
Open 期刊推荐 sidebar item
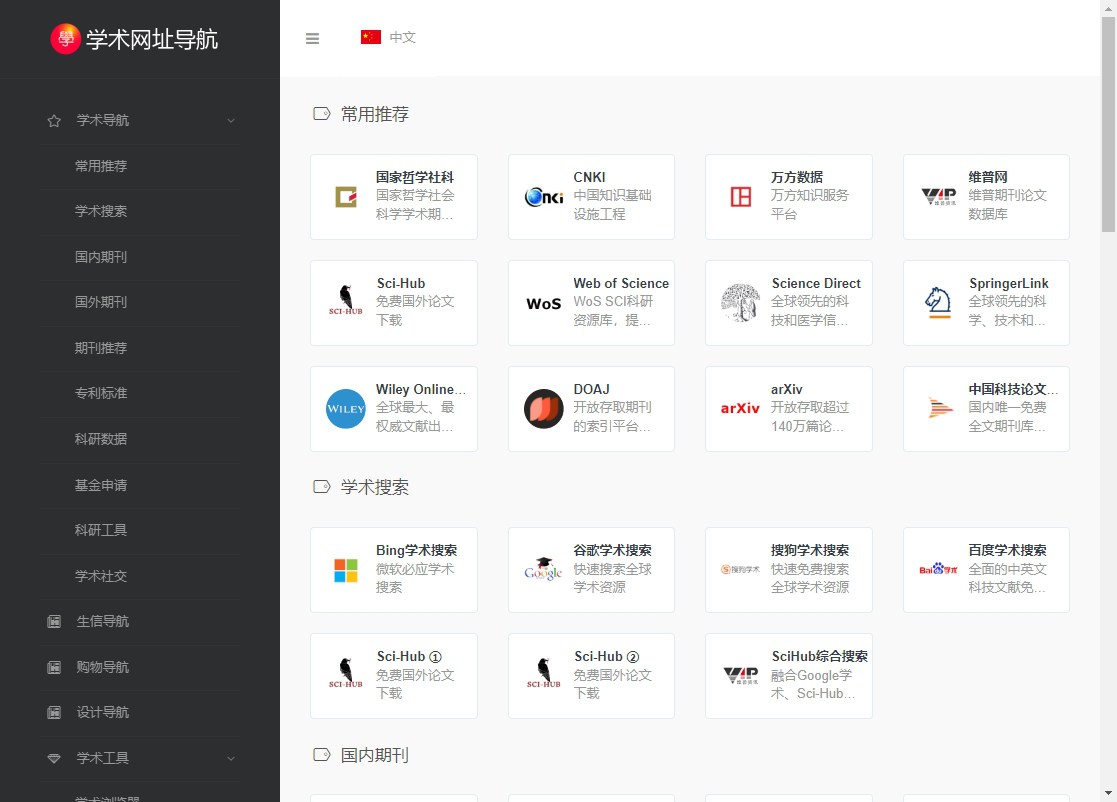coord(101,348)
